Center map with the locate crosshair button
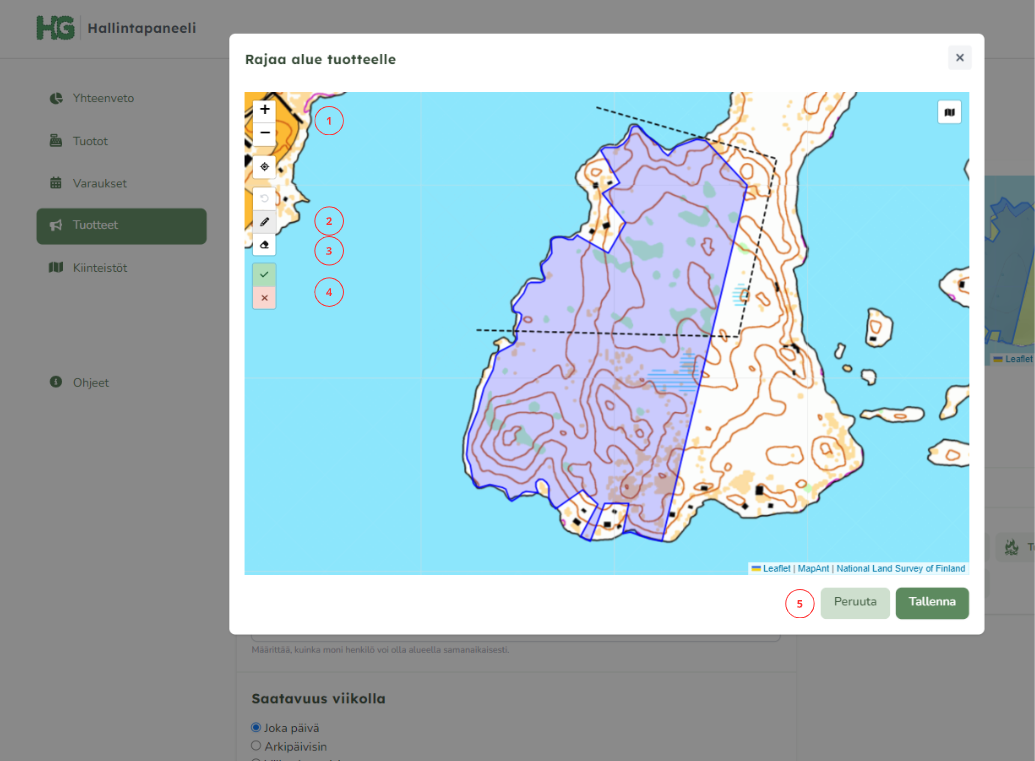The height and width of the screenshot is (761, 1035). (x=264, y=167)
